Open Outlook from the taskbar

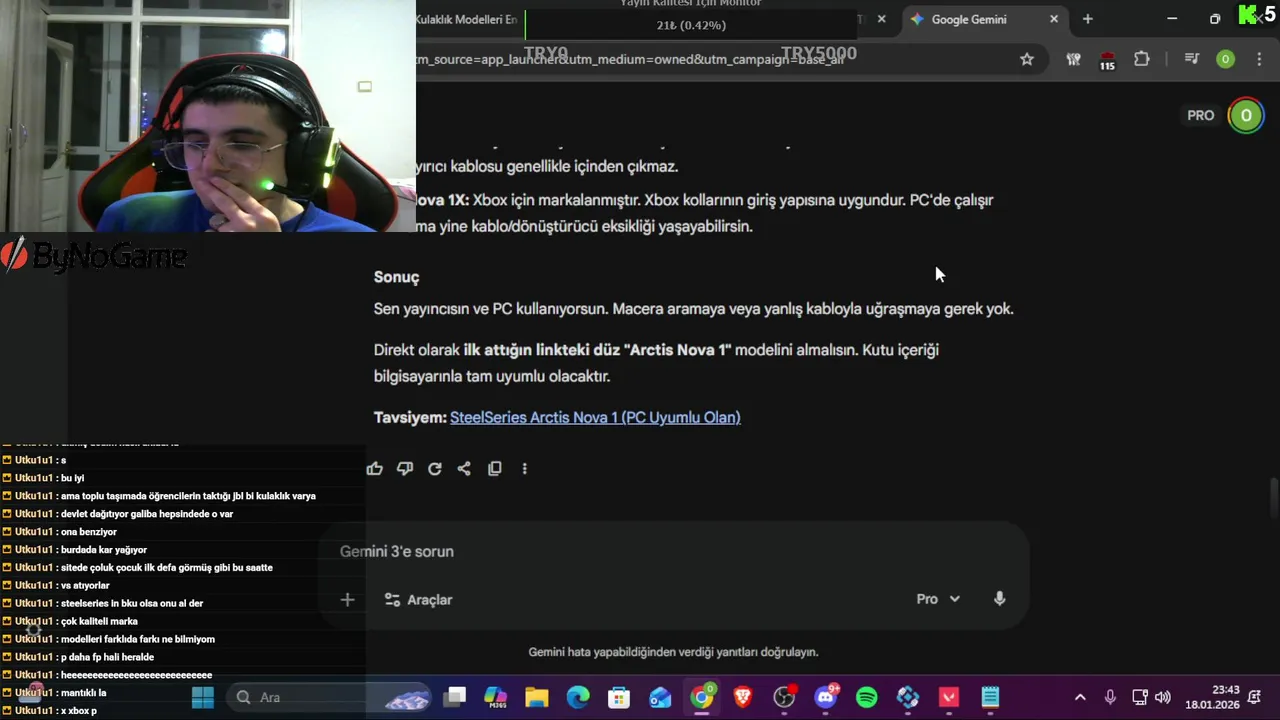[x=660, y=697]
